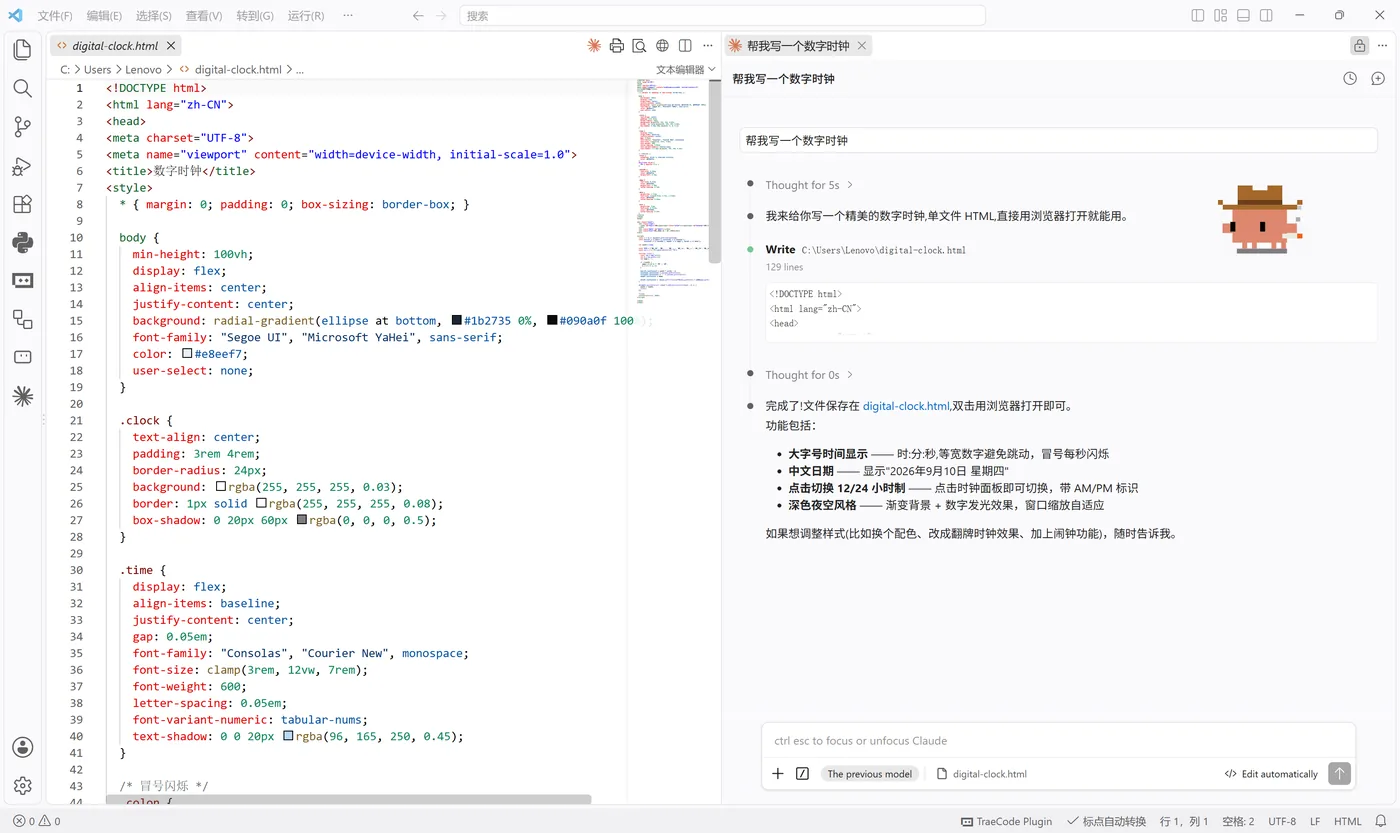Open 文件(F) menu
Screen dimensions: 1400x833
click(55, 16)
